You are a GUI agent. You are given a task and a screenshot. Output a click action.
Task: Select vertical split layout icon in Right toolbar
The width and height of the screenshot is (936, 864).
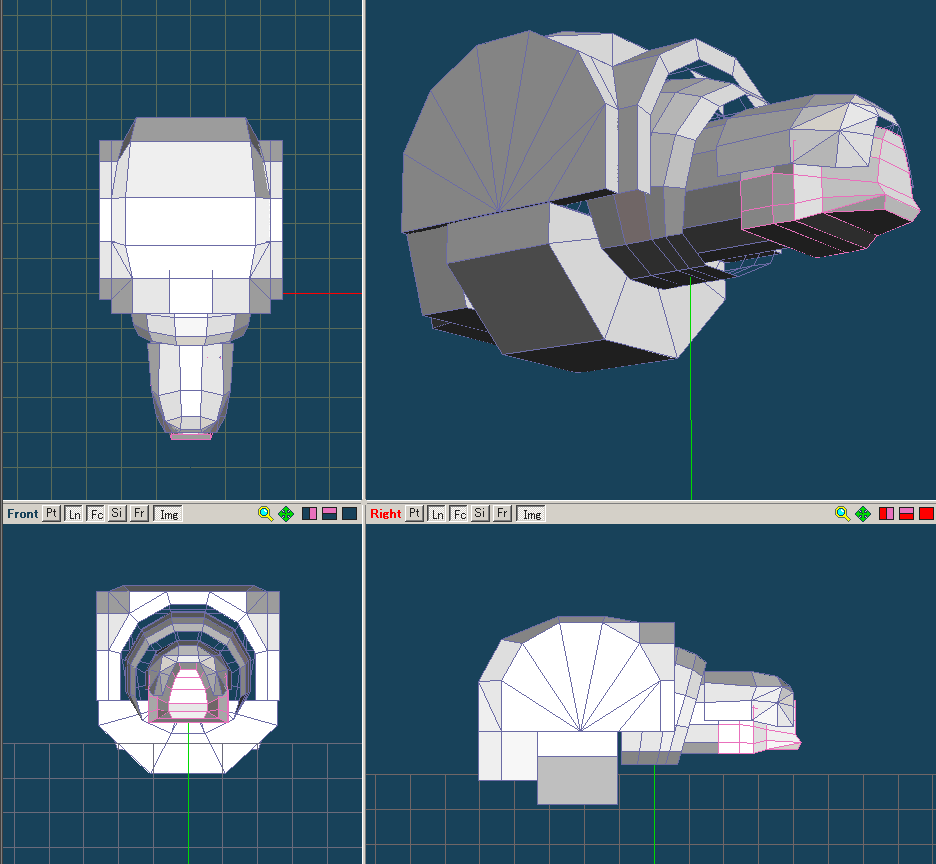coord(887,514)
